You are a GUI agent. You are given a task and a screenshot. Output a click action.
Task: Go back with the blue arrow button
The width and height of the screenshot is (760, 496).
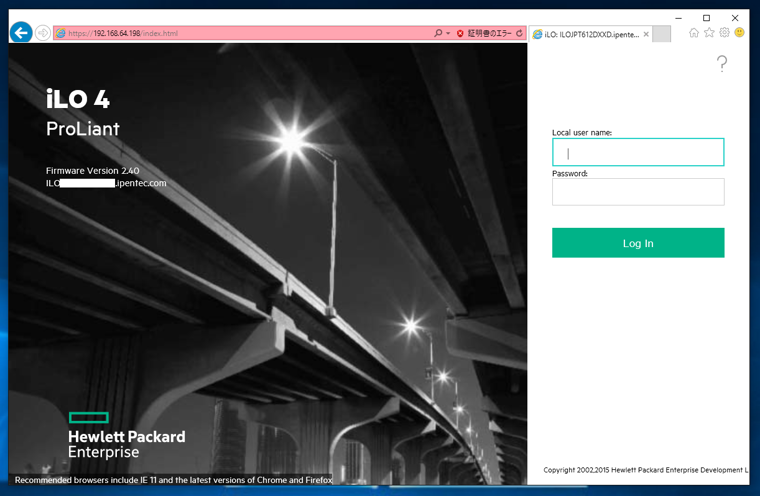click(21, 32)
